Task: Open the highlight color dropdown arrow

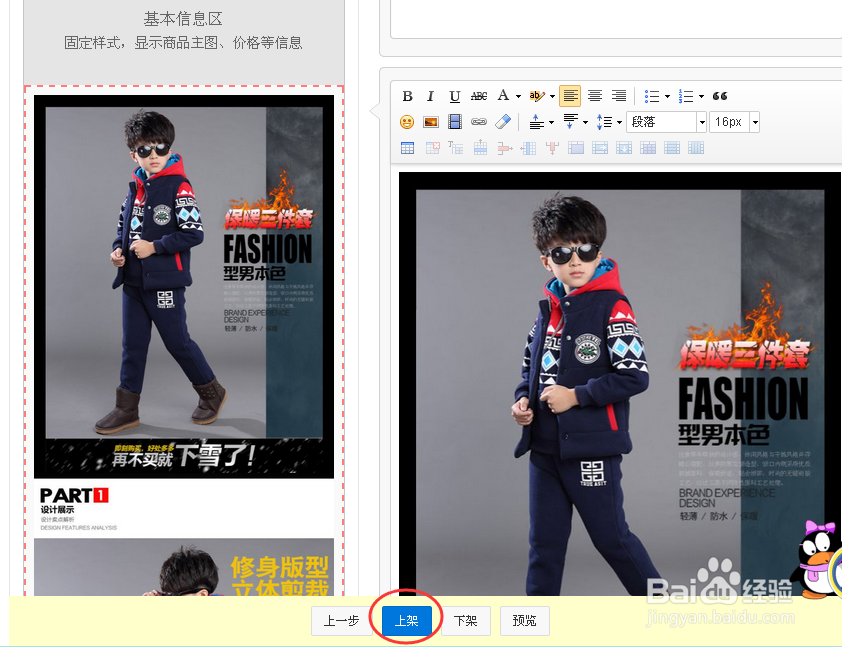Action: pyautogui.click(x=552, y=97)
